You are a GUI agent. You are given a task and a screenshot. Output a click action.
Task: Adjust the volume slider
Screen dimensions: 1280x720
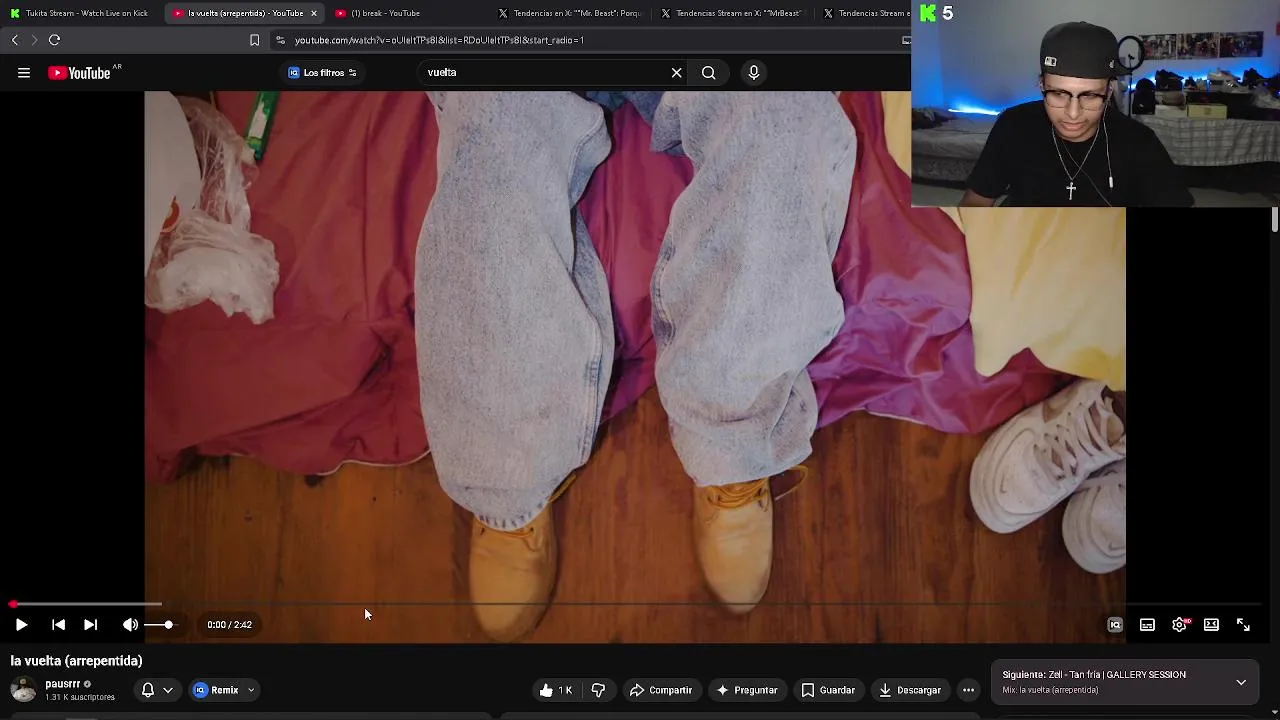tap(159, 625)
